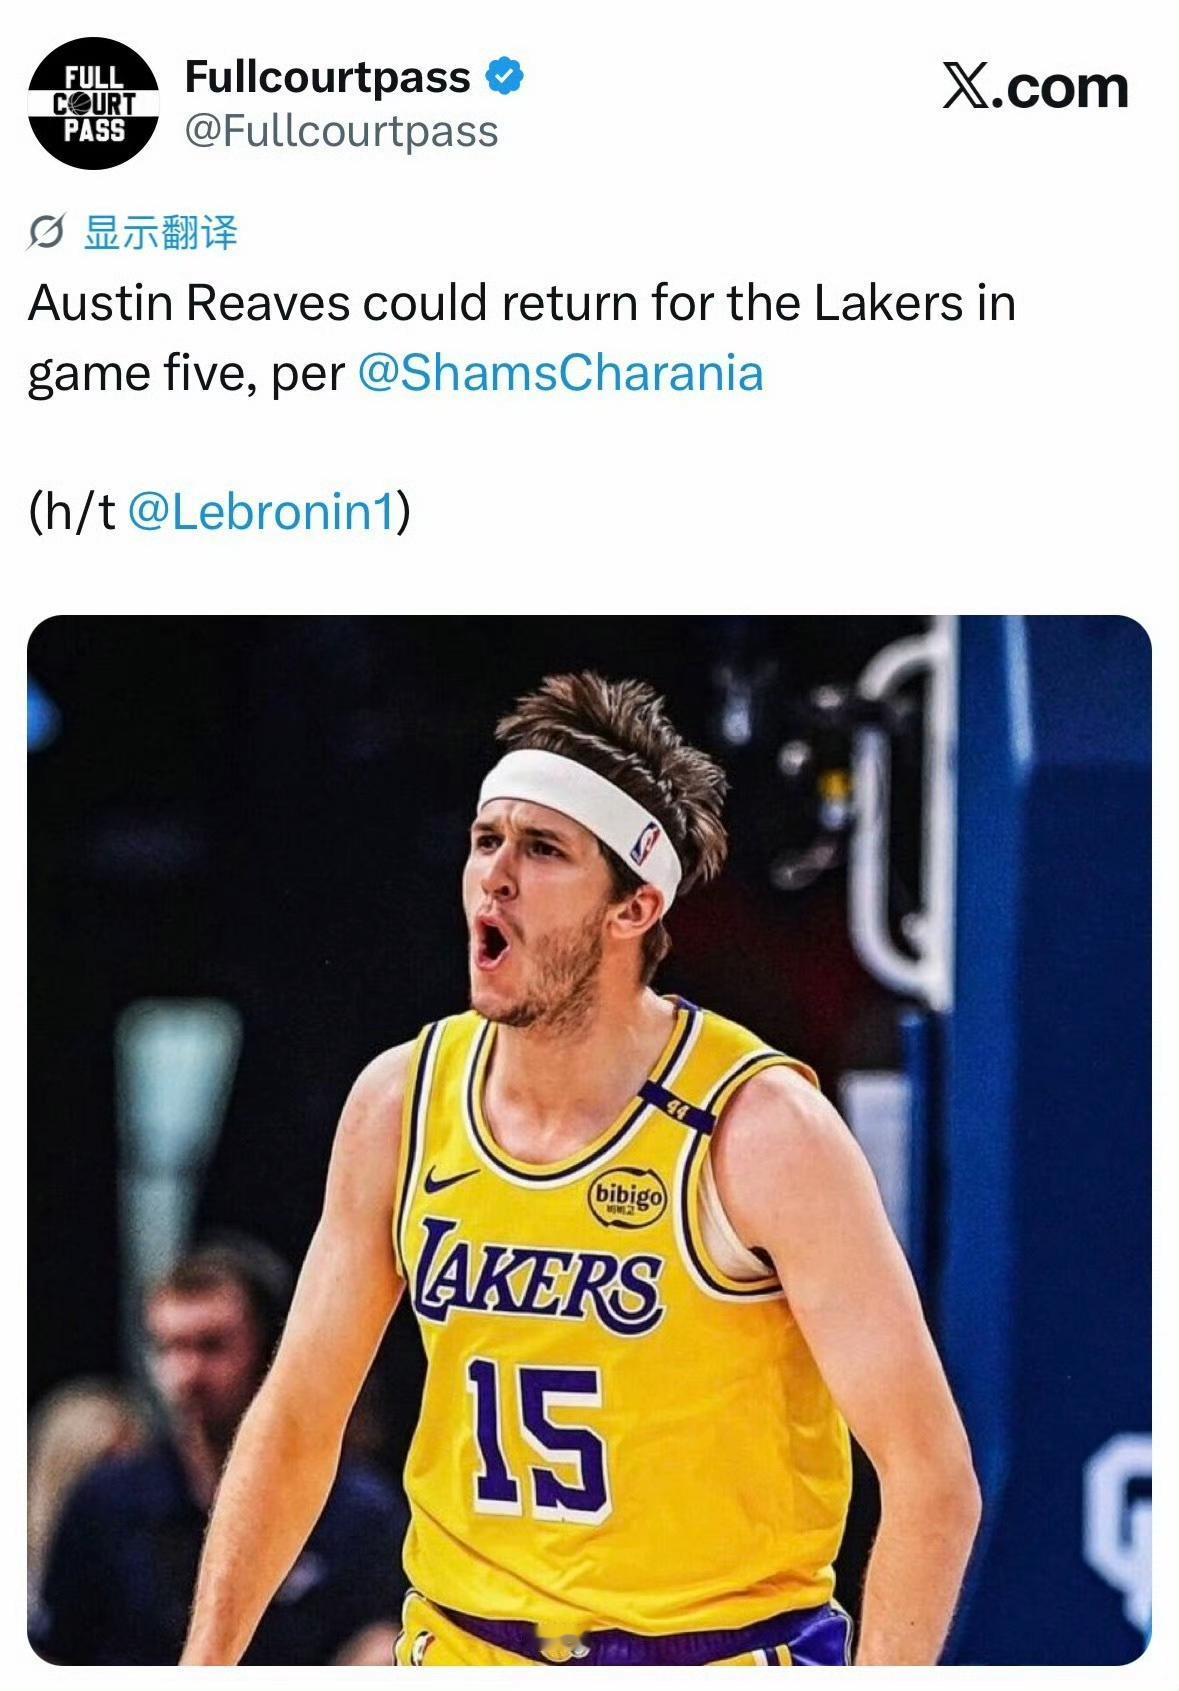Viewport: 1179px width, 1691px height.
Task: Click the Austin Reaves tweet text
Action: pos(521,338)
